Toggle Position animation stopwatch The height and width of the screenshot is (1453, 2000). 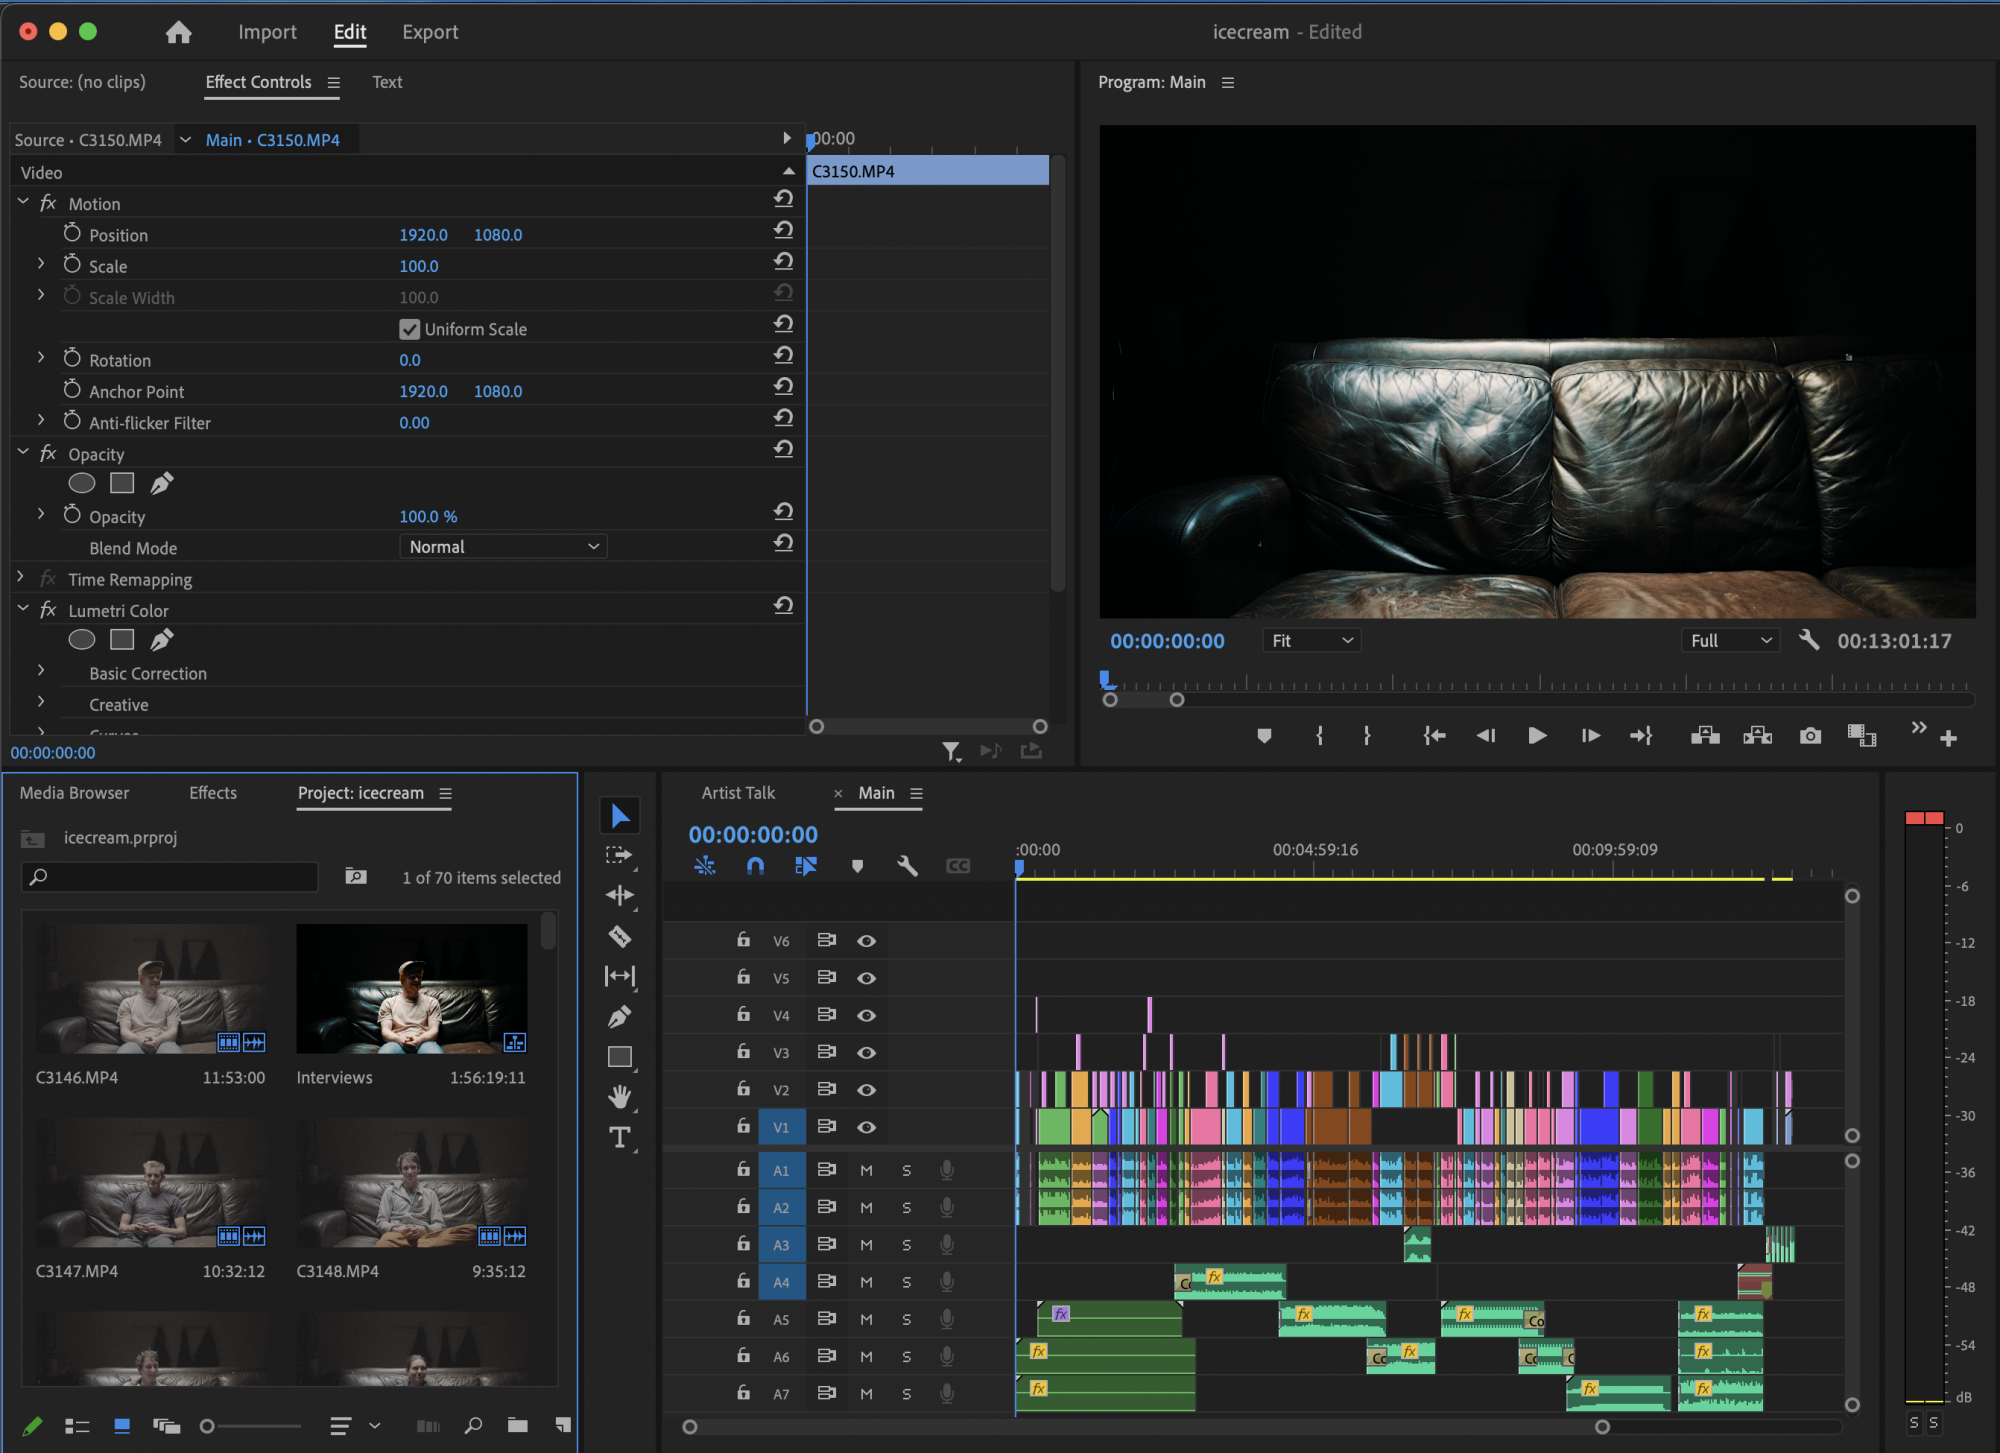(x=72, y=233)
